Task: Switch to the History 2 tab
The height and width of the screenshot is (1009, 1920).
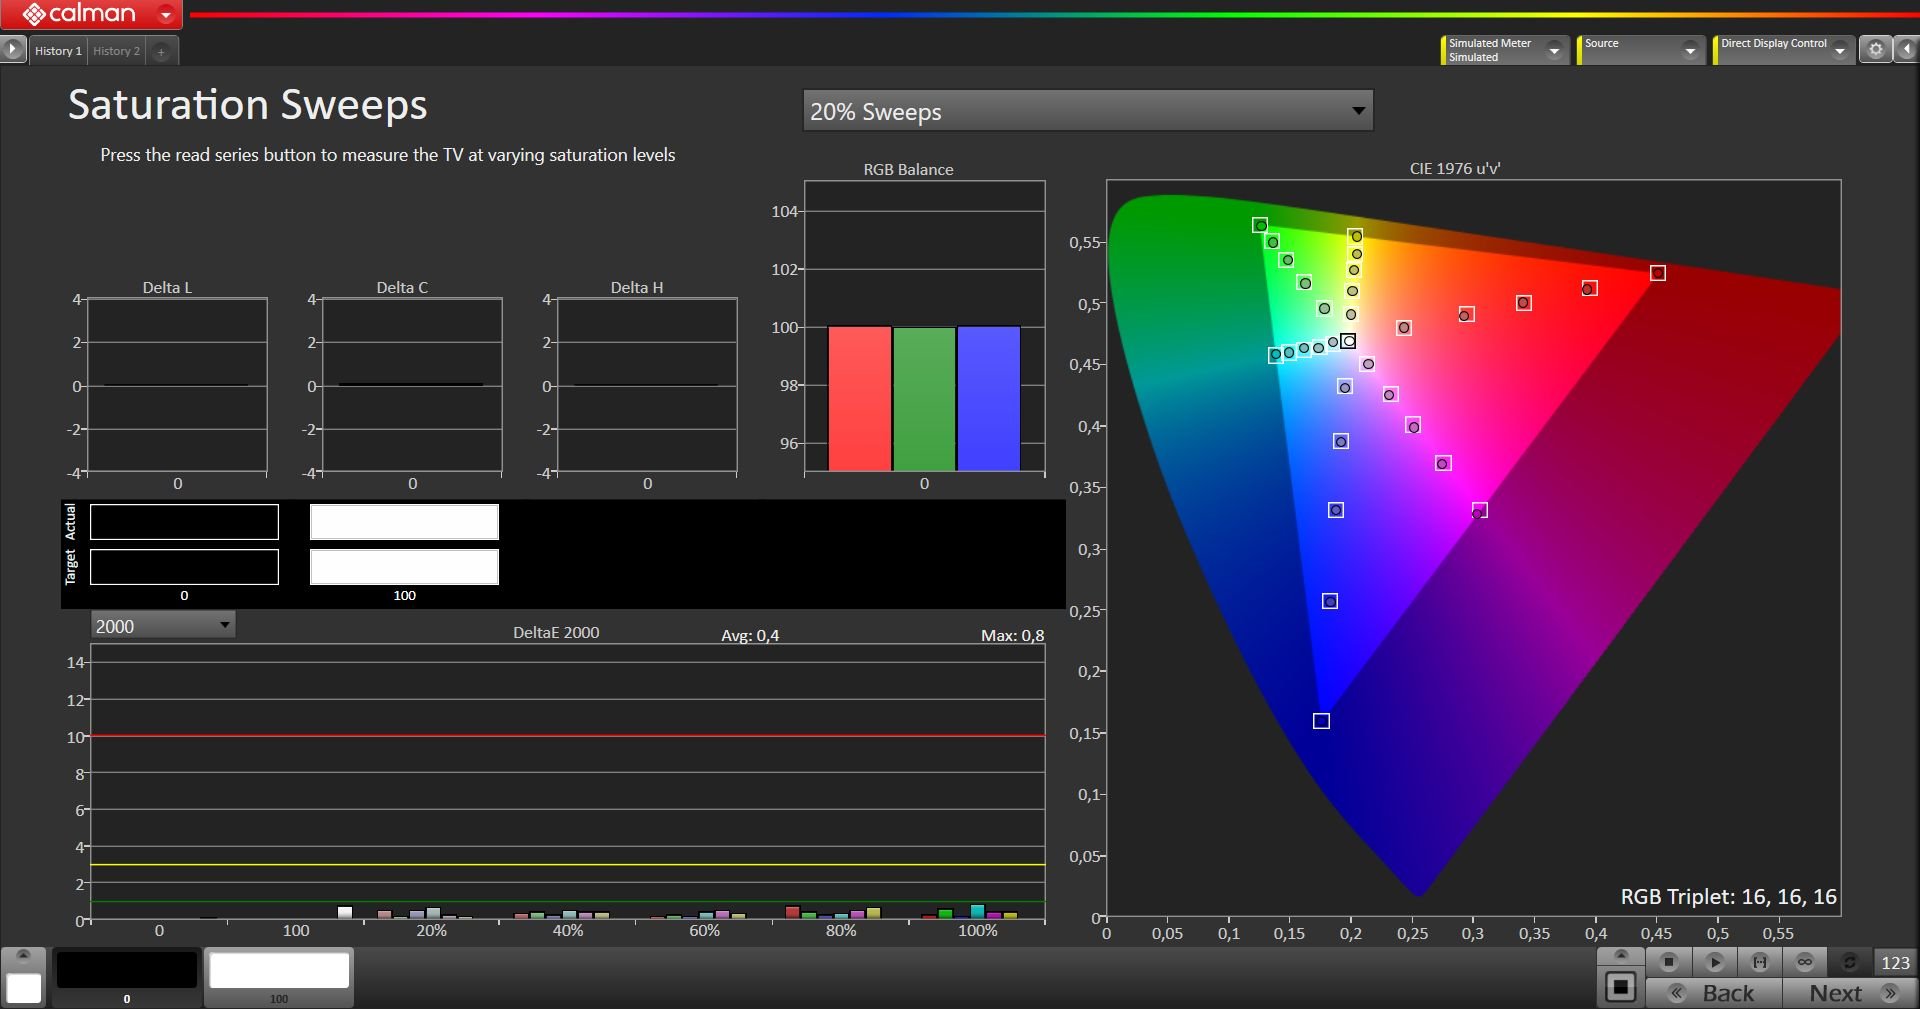Action: pos(116,51)
